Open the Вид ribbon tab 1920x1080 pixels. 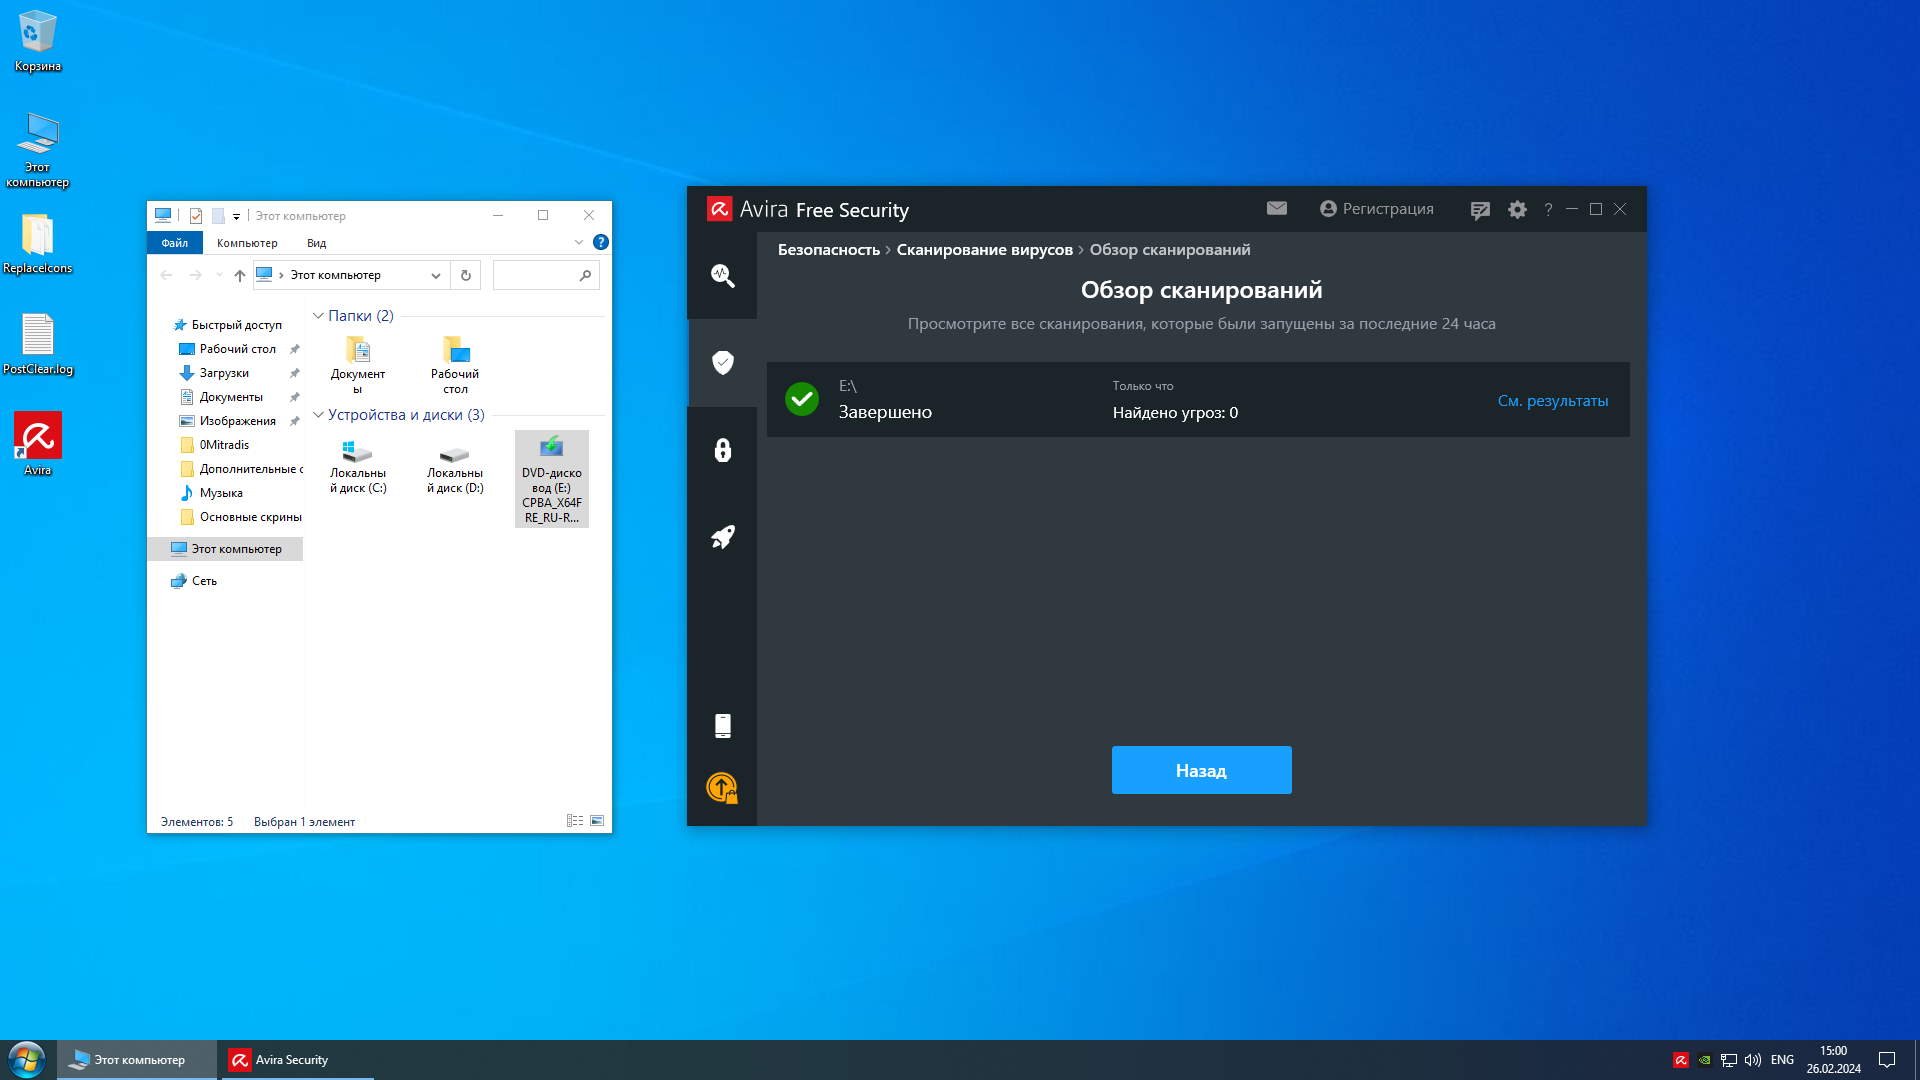(316, 243)
